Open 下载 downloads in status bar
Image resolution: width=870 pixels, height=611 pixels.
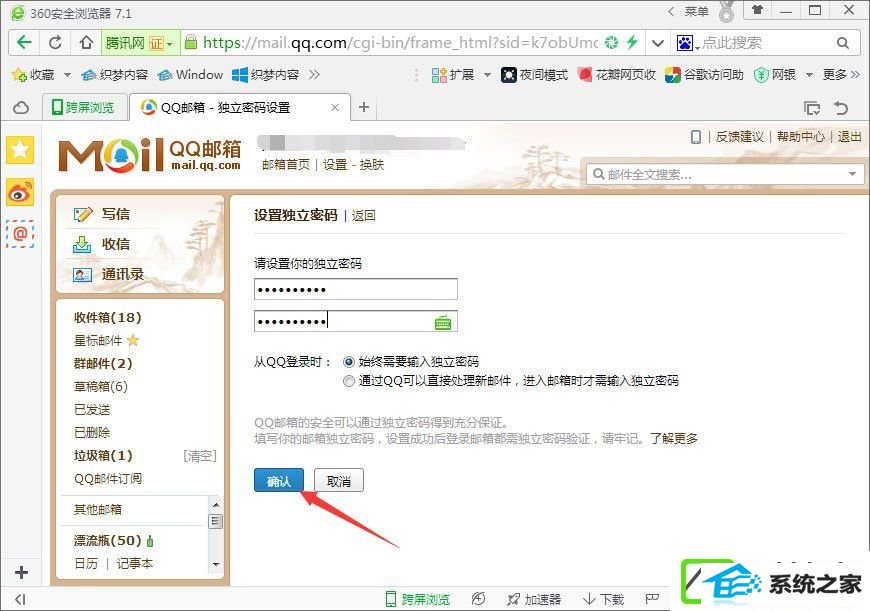tap(604, 599)
